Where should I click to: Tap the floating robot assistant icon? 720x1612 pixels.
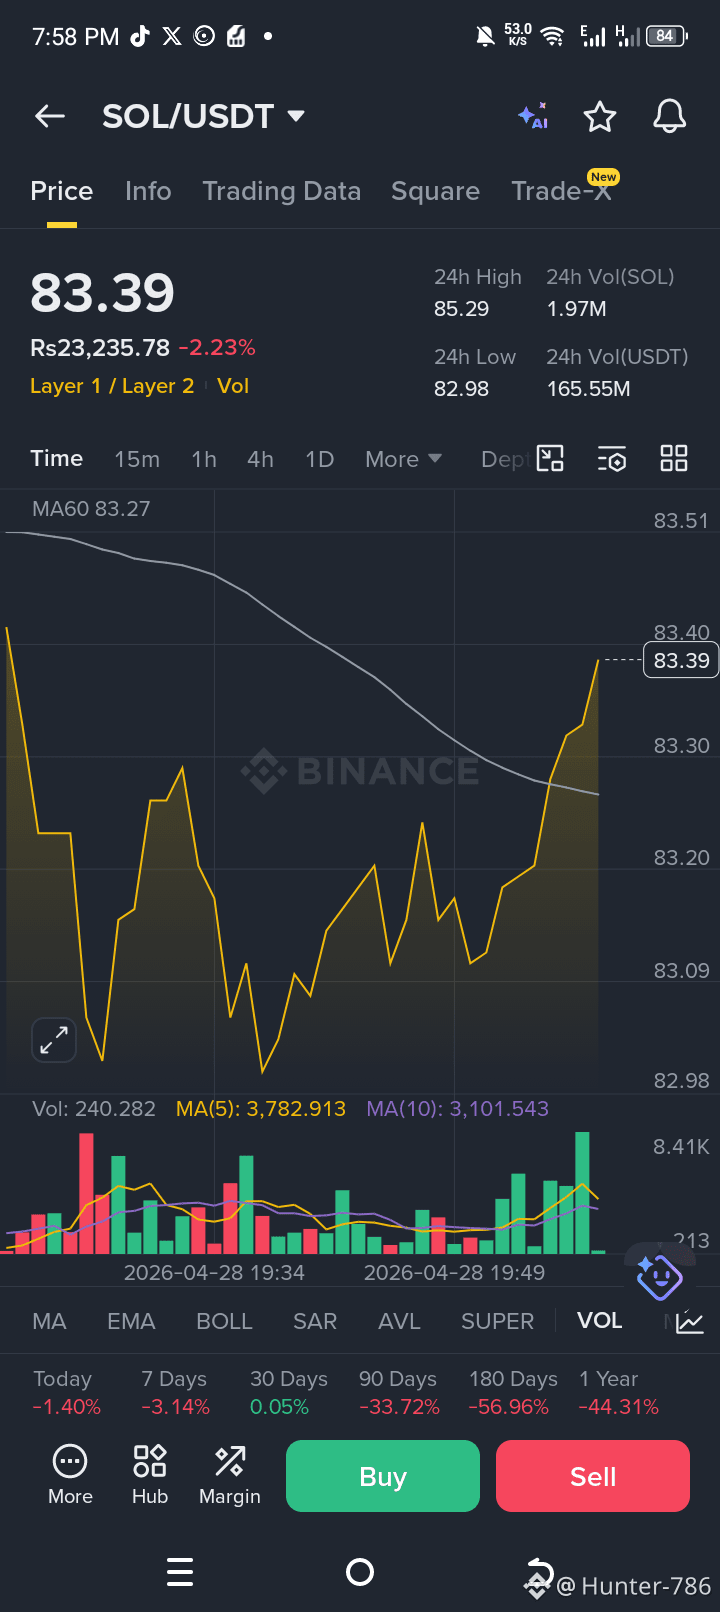pyautogui.click(x=658, y=1274)
